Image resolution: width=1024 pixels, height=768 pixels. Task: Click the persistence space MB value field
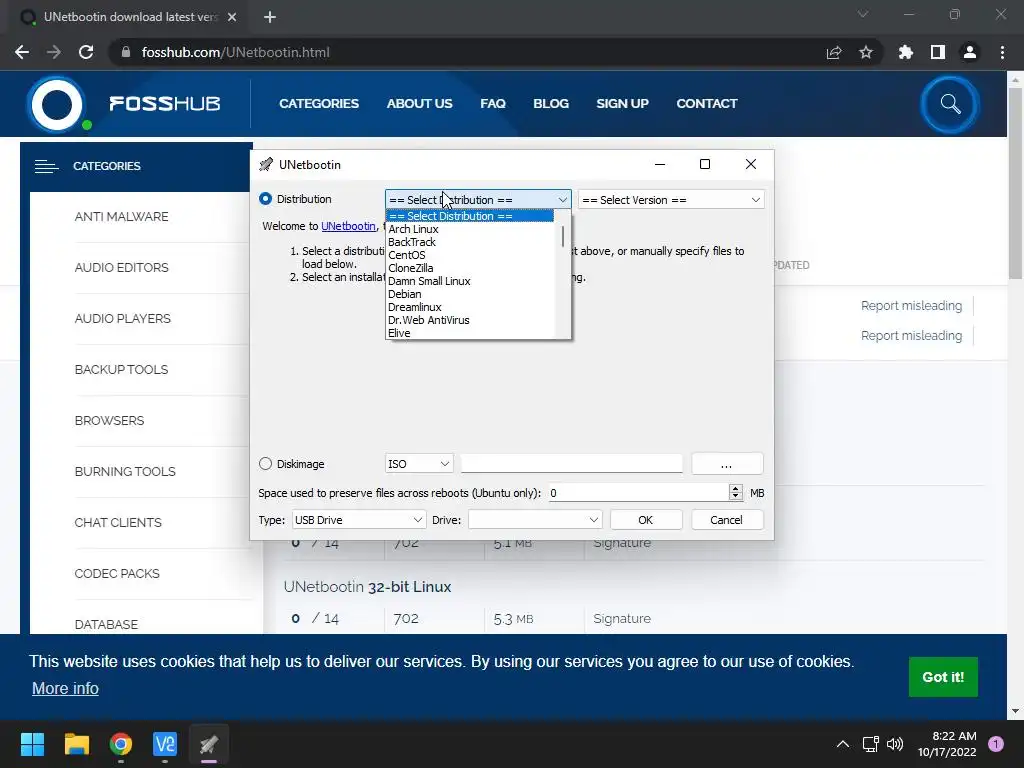coord(637,493)
